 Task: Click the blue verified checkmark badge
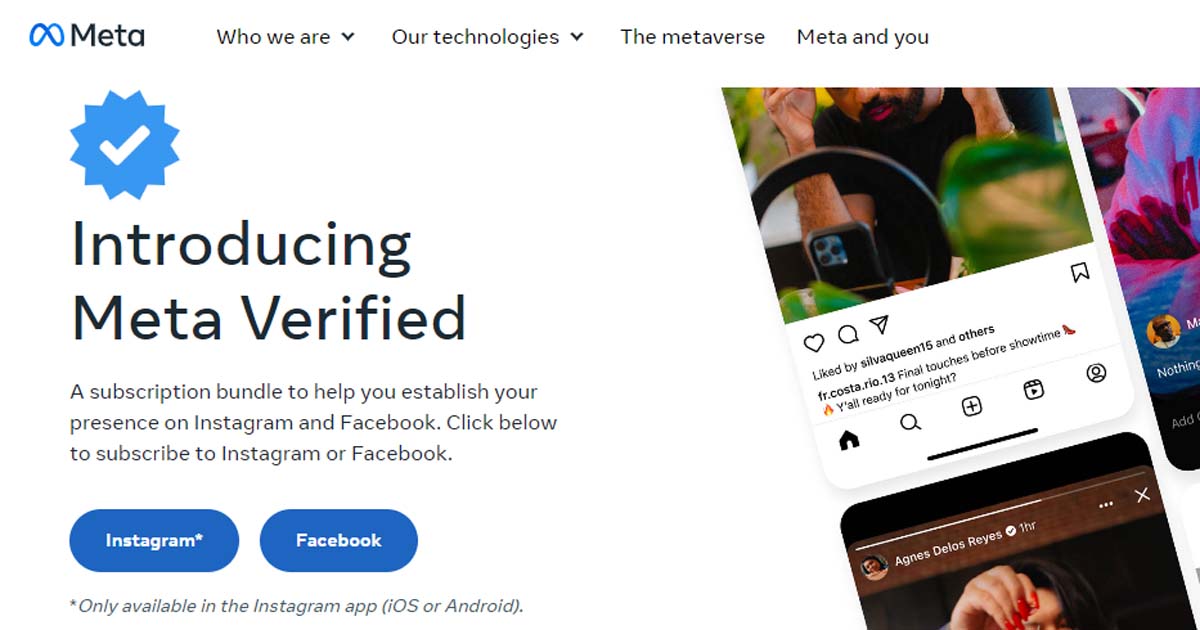(125, 145)
